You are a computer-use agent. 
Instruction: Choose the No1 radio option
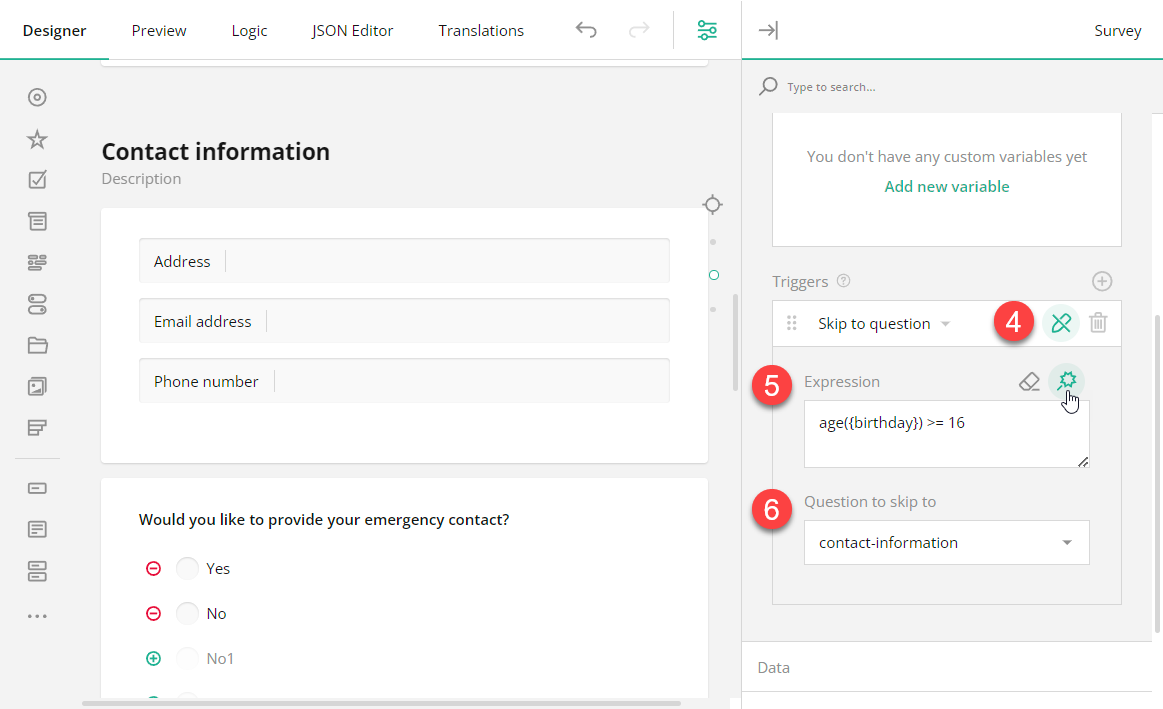187,658
